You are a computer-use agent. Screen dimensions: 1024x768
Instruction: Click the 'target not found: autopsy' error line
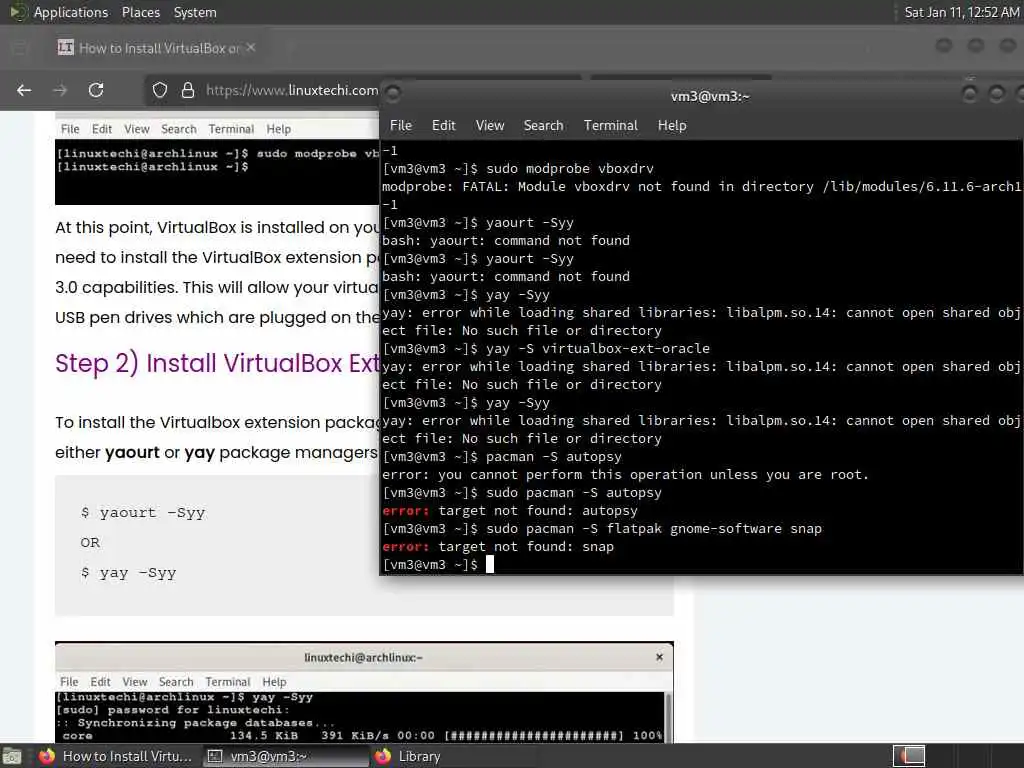tap(510, 511)
